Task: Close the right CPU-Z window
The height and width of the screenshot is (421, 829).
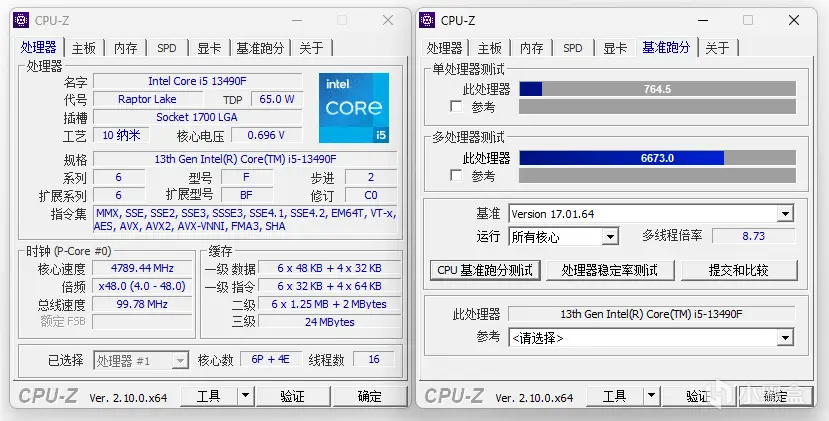Action: coord(794,20)
